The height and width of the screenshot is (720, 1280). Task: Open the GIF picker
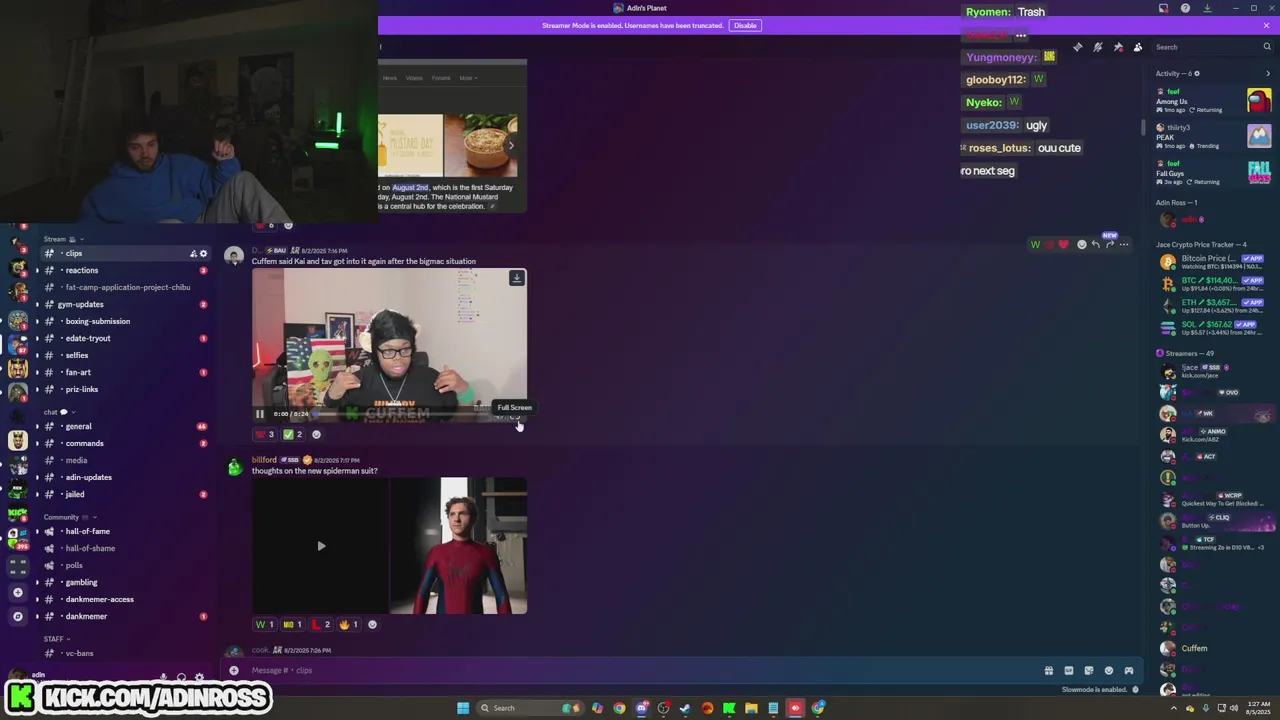1069,670
